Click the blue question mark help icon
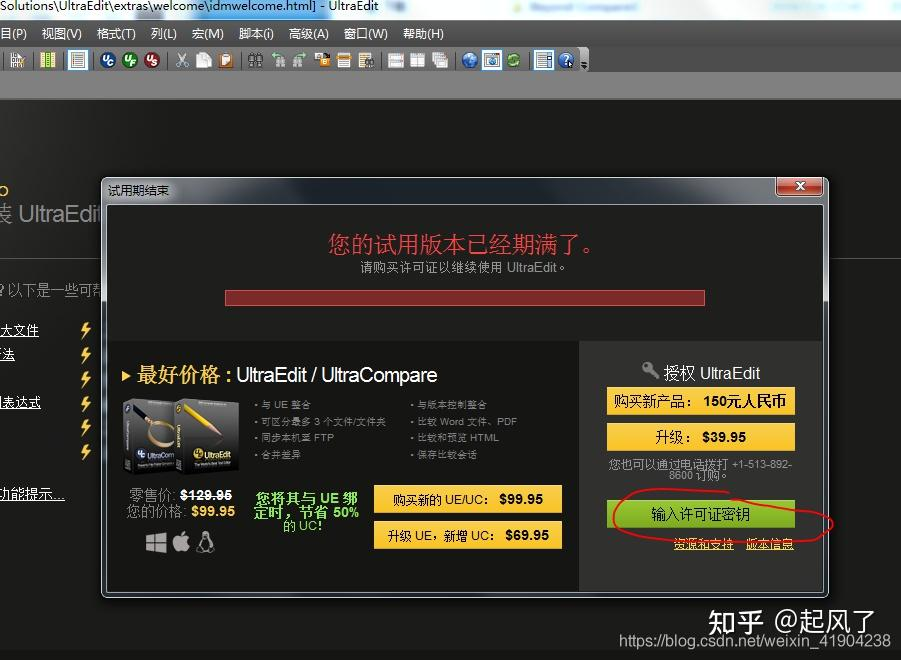 [566, 60]
